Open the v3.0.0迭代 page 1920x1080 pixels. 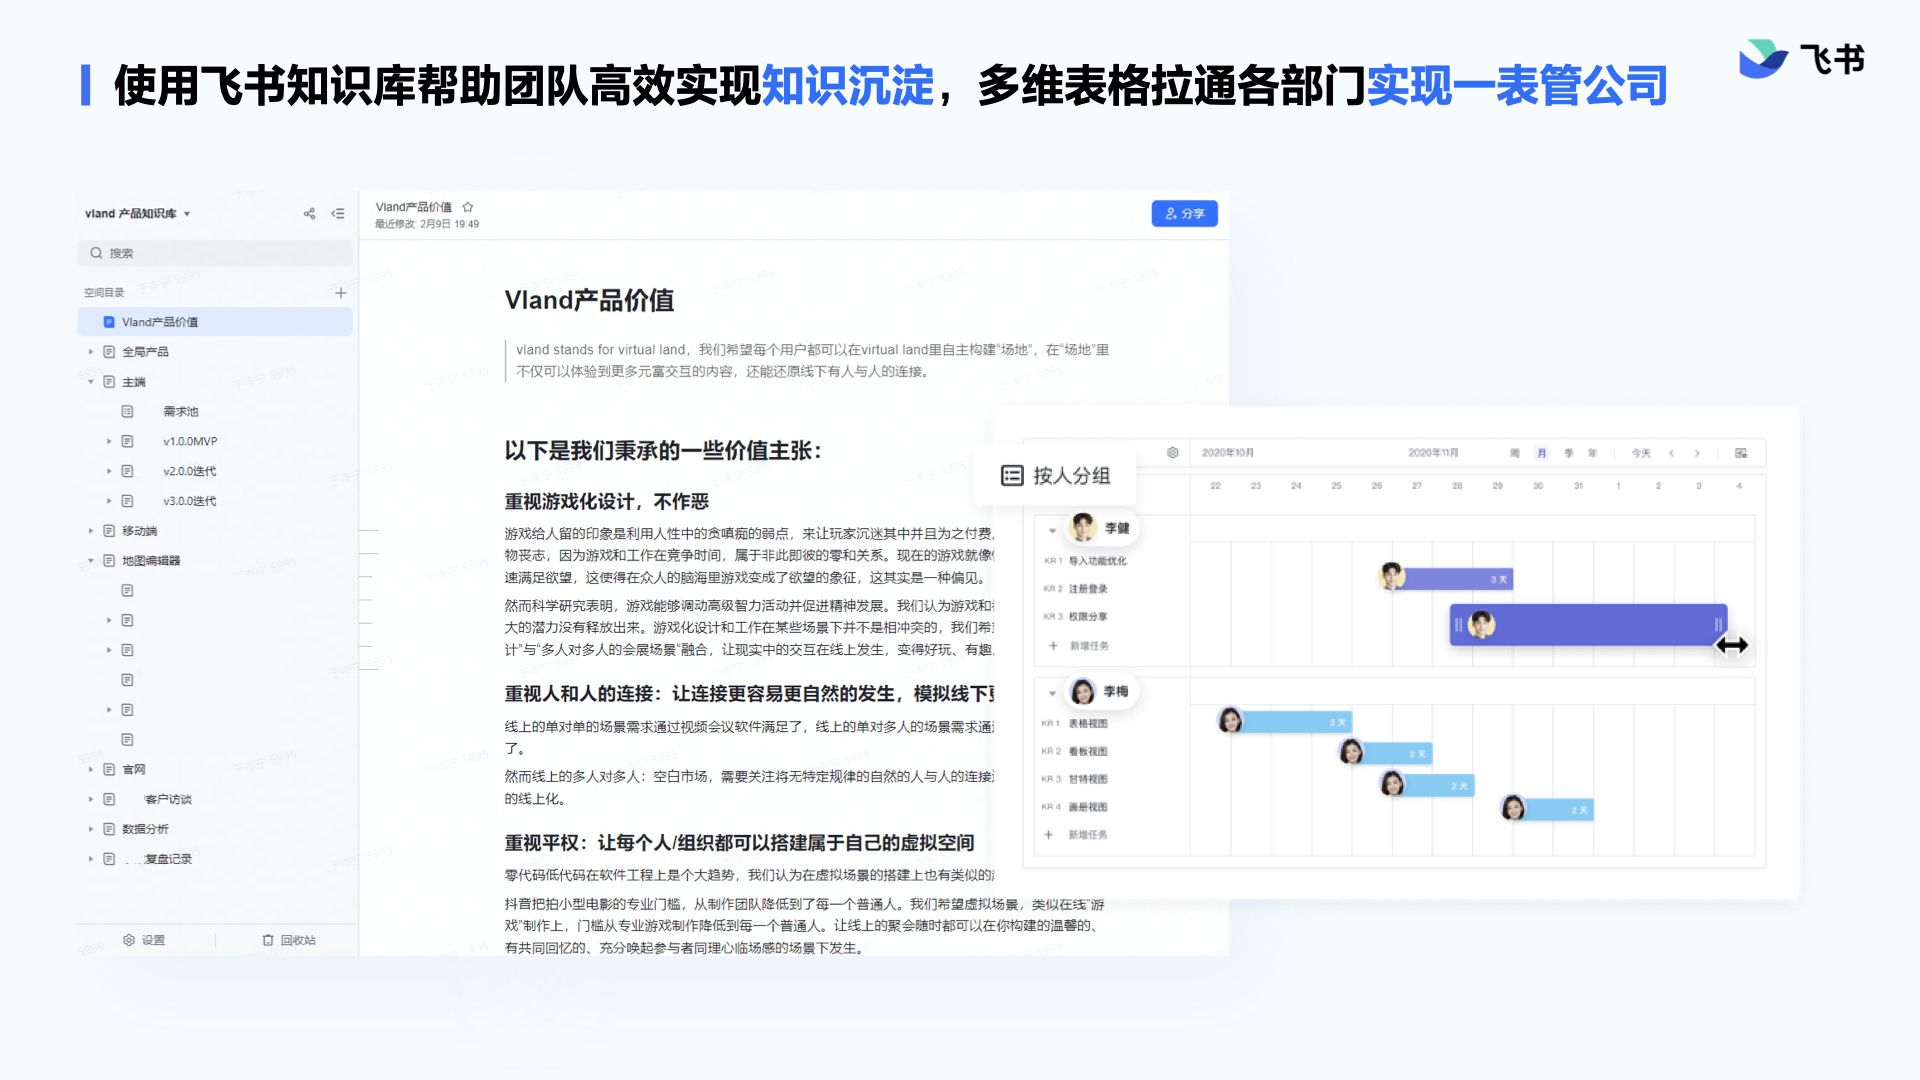click(189, 501)
